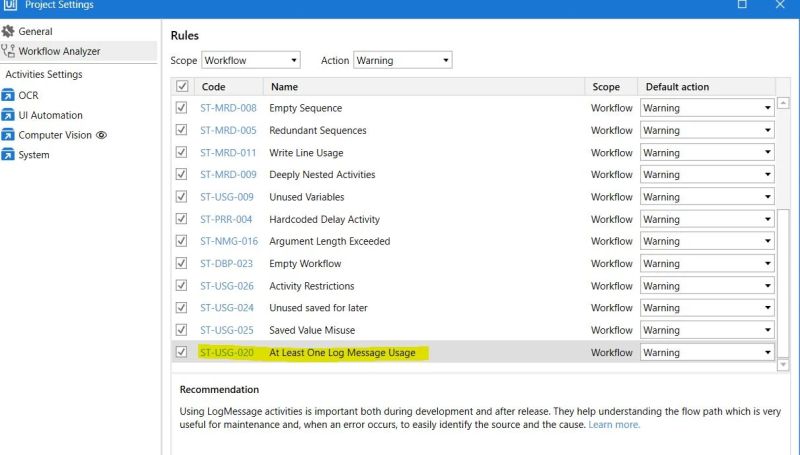800x455 pixels.
Task: Open the ST-PRR-004 rule code link
Action: click(x=226, y=219)
